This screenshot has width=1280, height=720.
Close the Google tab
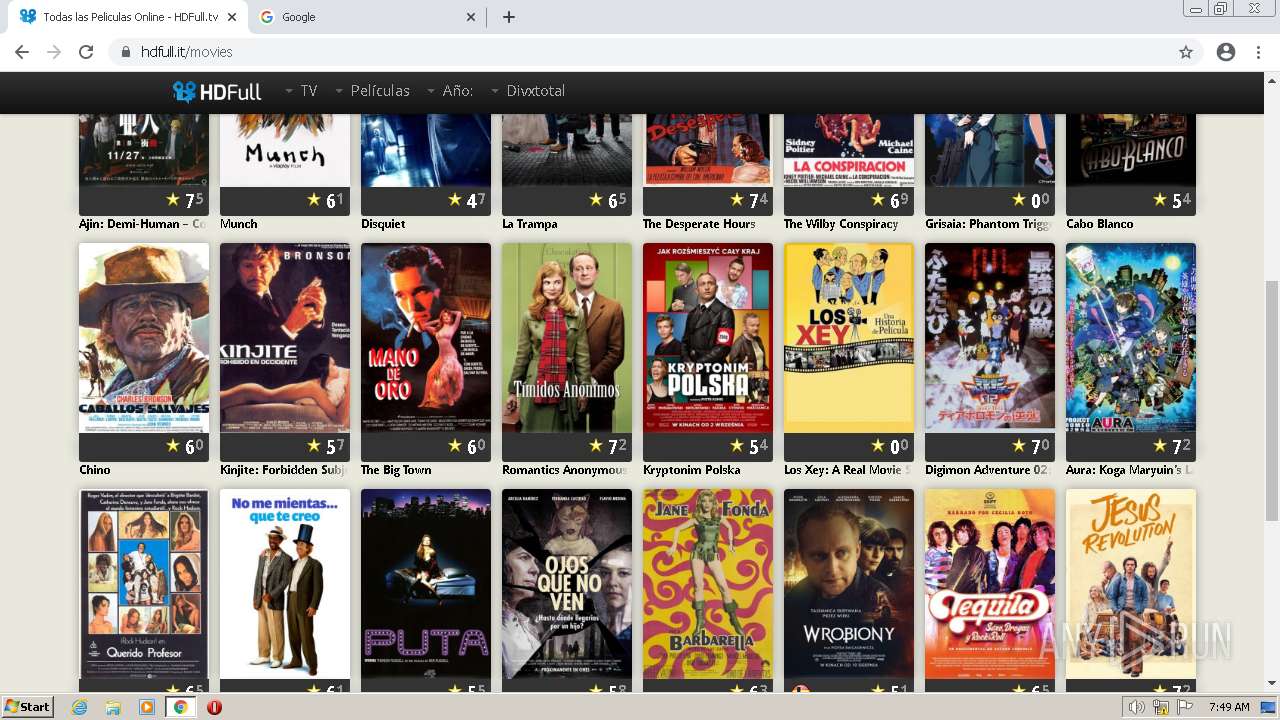(x=471, y=17)
